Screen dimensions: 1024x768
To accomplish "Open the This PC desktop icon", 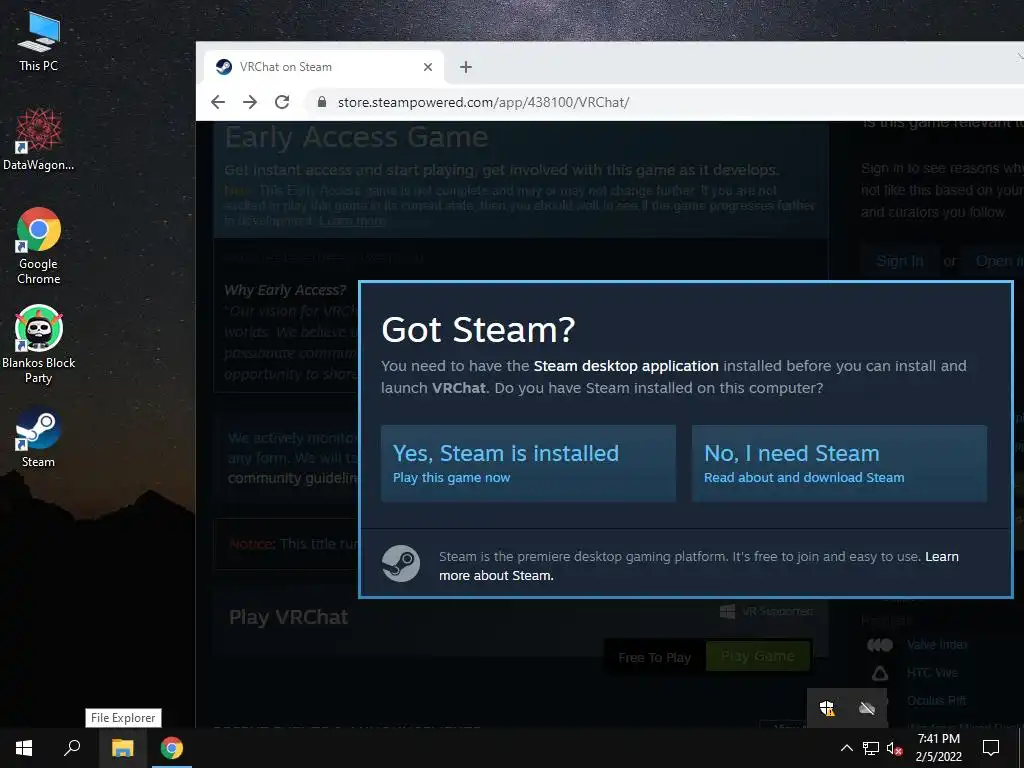I will (x=39, y=42).
